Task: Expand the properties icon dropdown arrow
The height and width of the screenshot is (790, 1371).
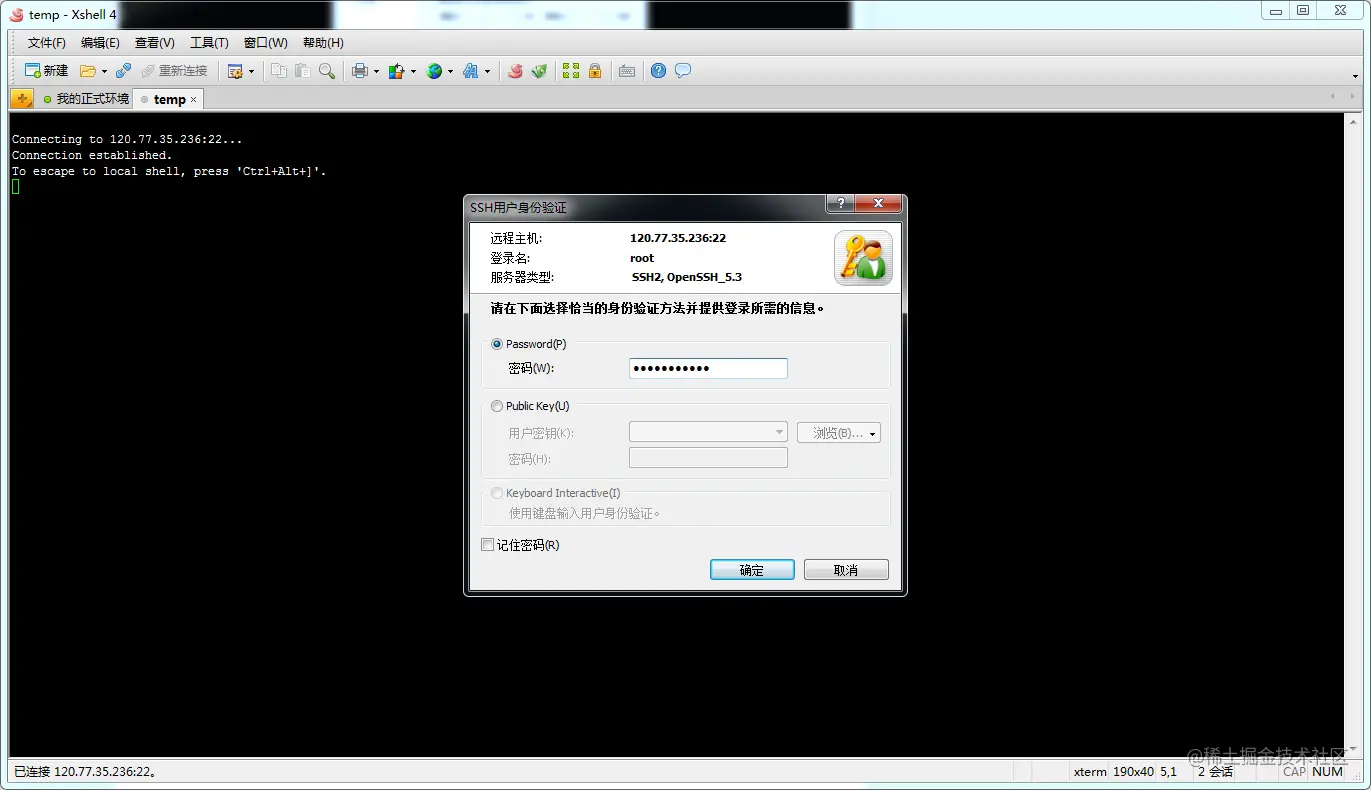Action: coord(251,71)
